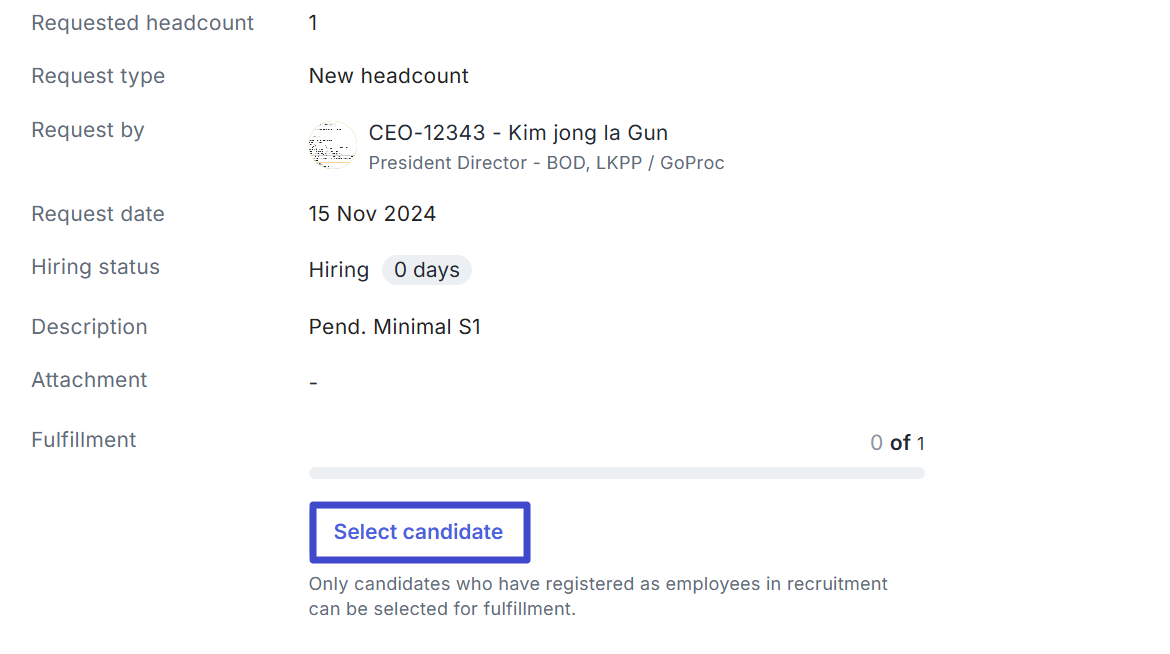Click the Attachment dash placeholder

point(313,383)
